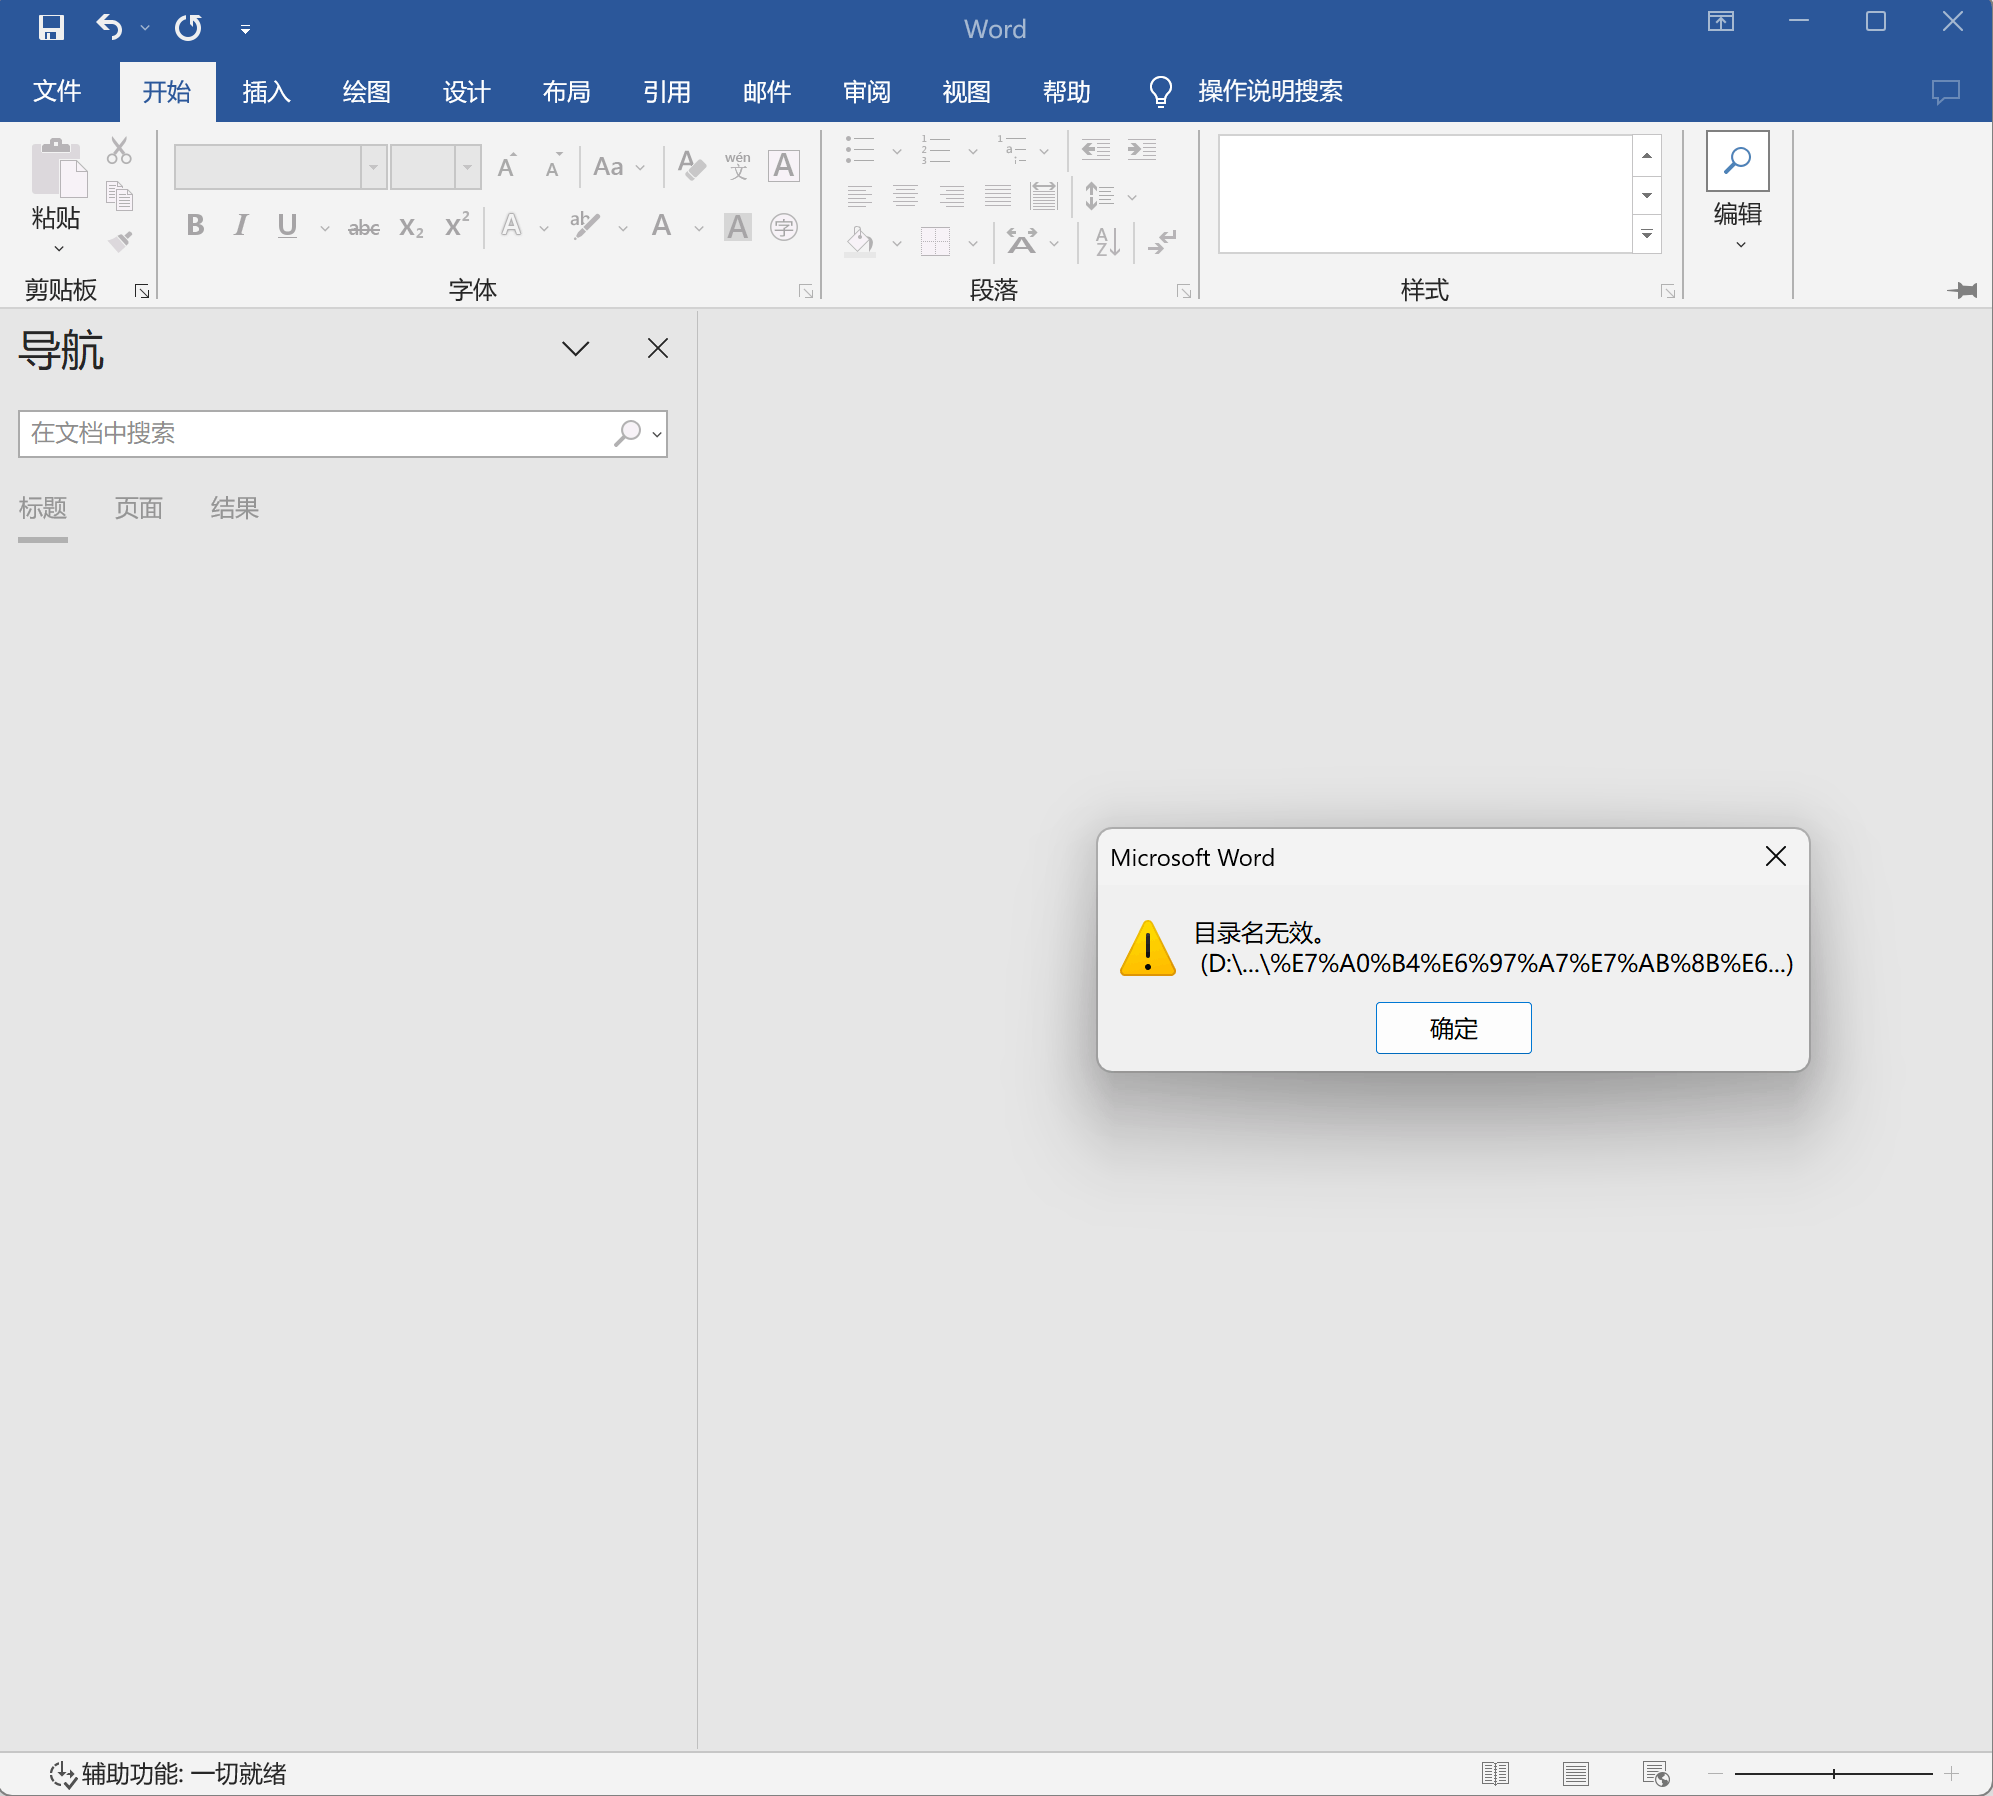
Task: Click the comments speech bubble icon
Action: click(x=1945, y=92)
